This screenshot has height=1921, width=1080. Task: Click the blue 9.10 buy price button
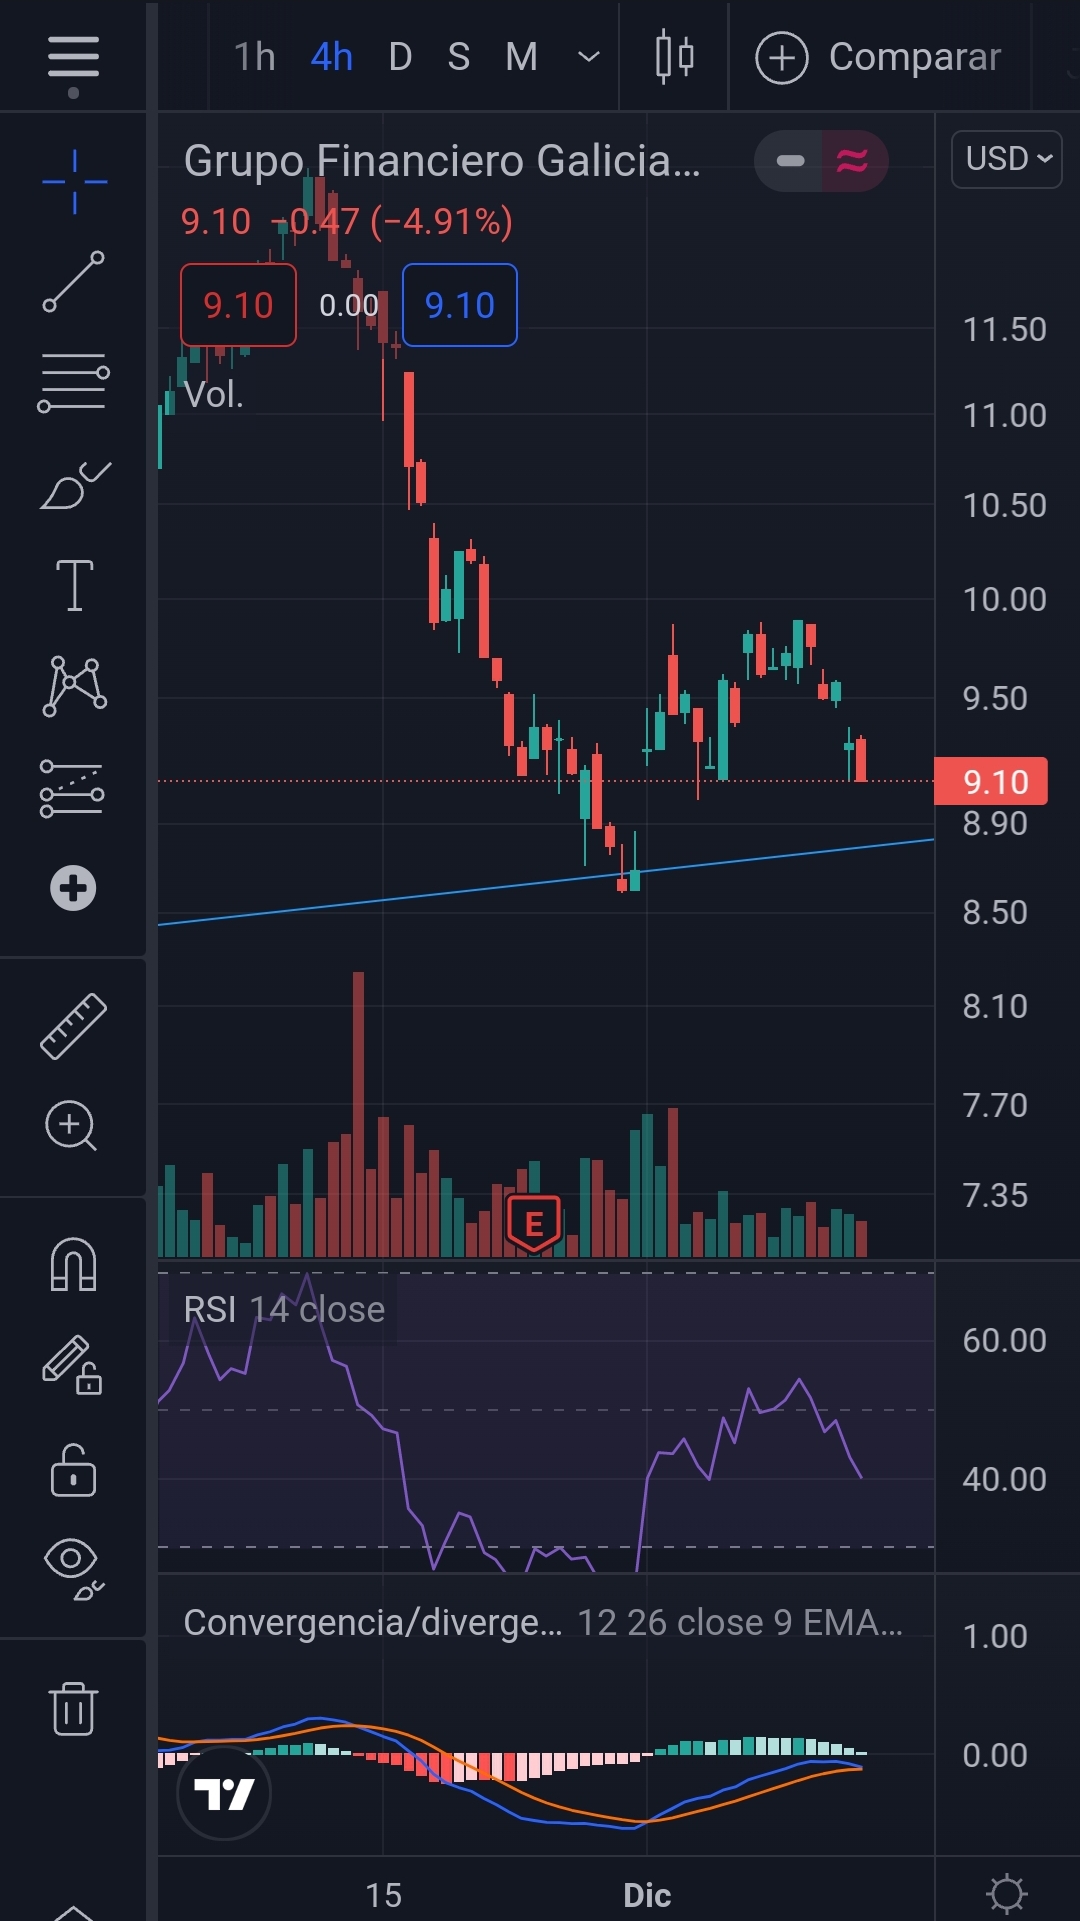(x=459, y=305)
